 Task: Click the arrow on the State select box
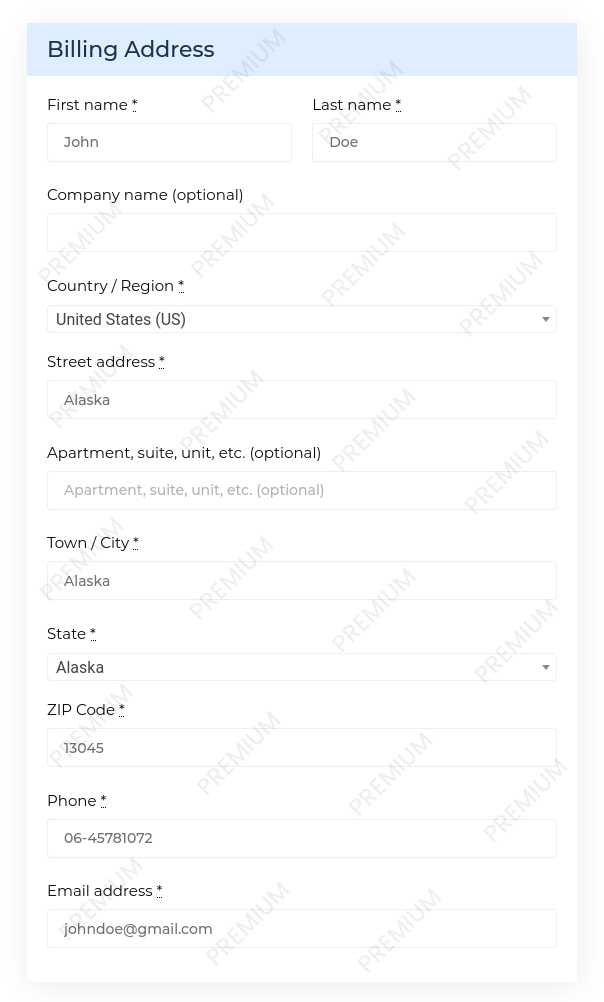coord(546,667)
